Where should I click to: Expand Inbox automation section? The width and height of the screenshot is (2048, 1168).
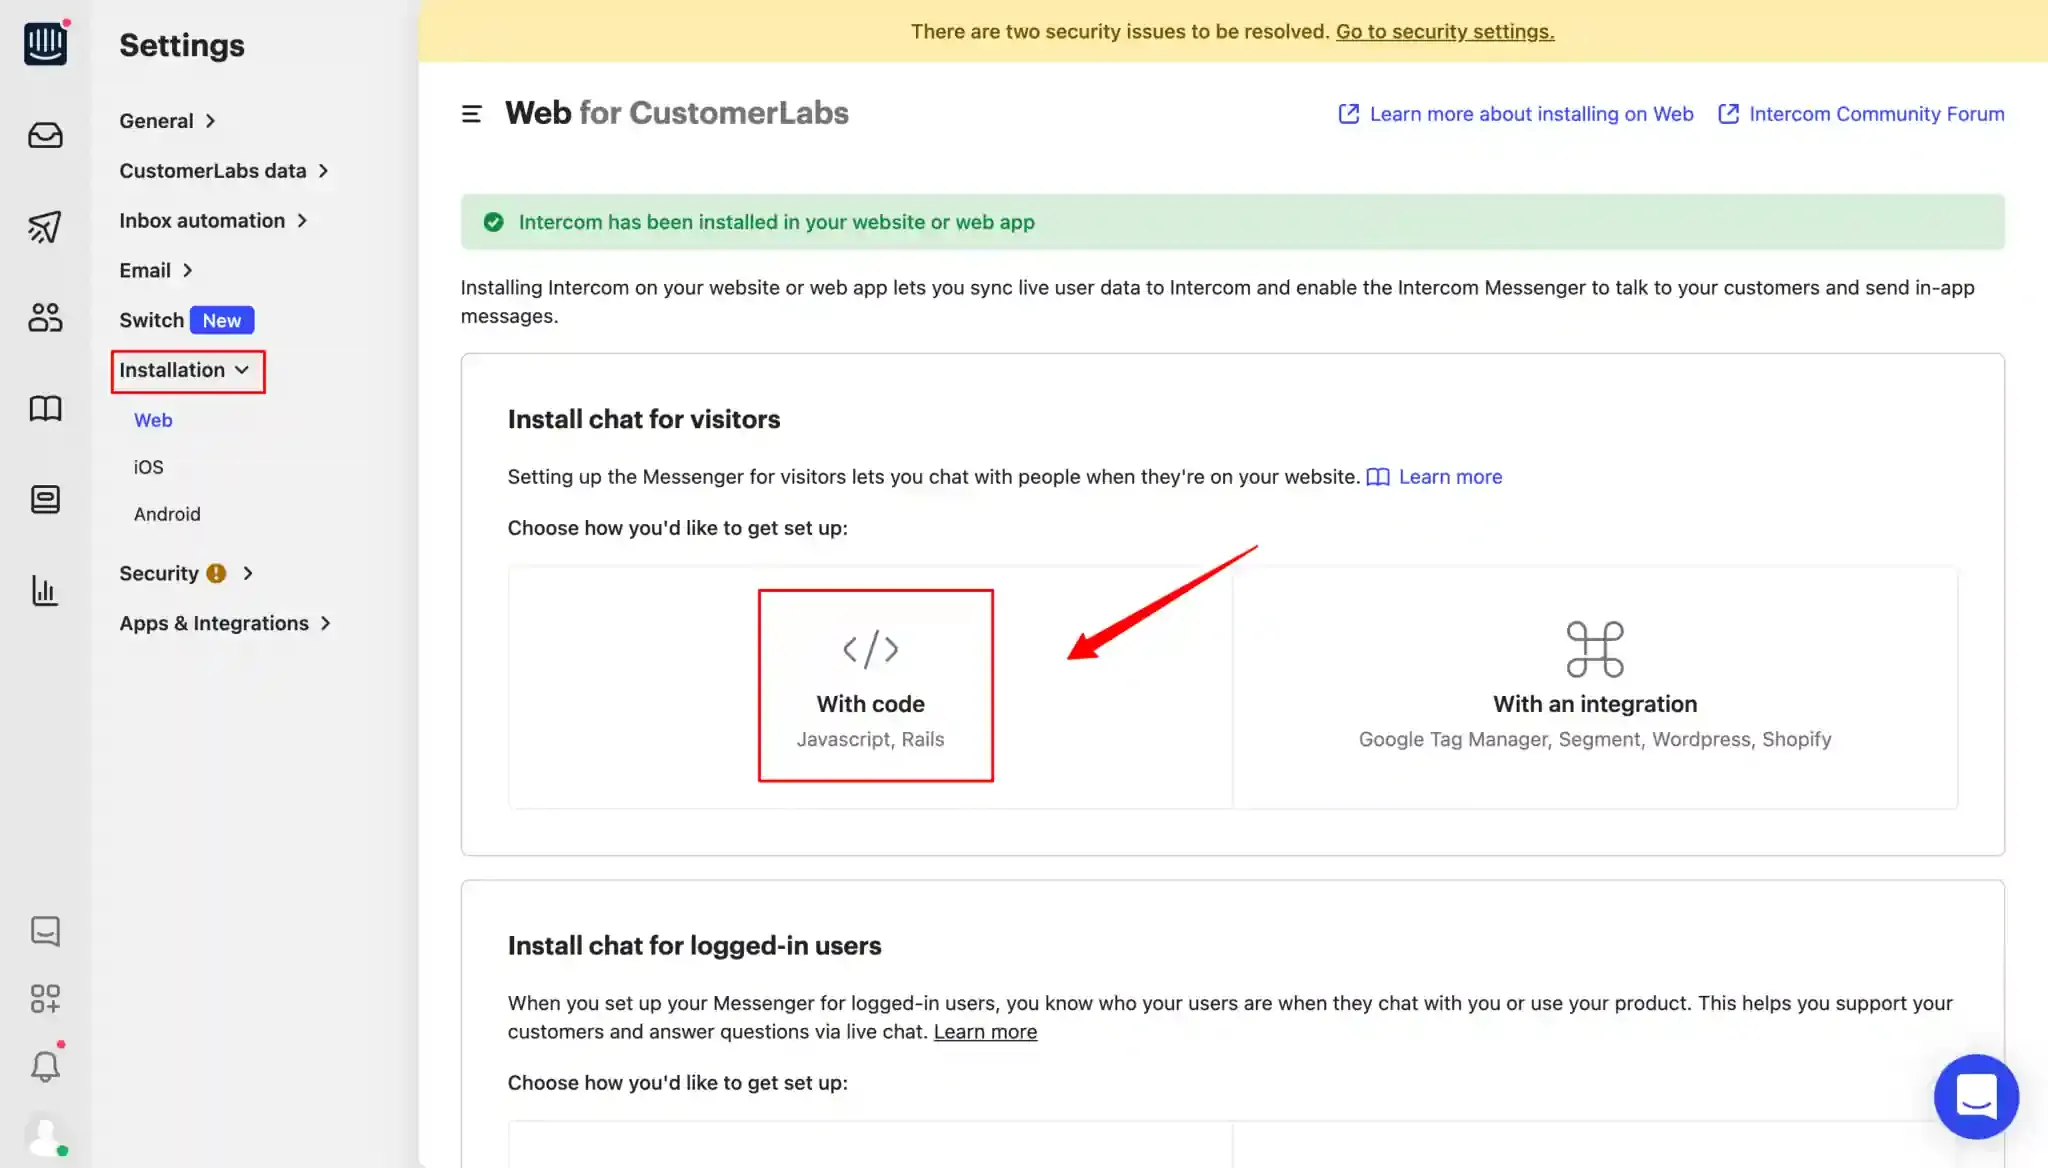coord(213,221)
